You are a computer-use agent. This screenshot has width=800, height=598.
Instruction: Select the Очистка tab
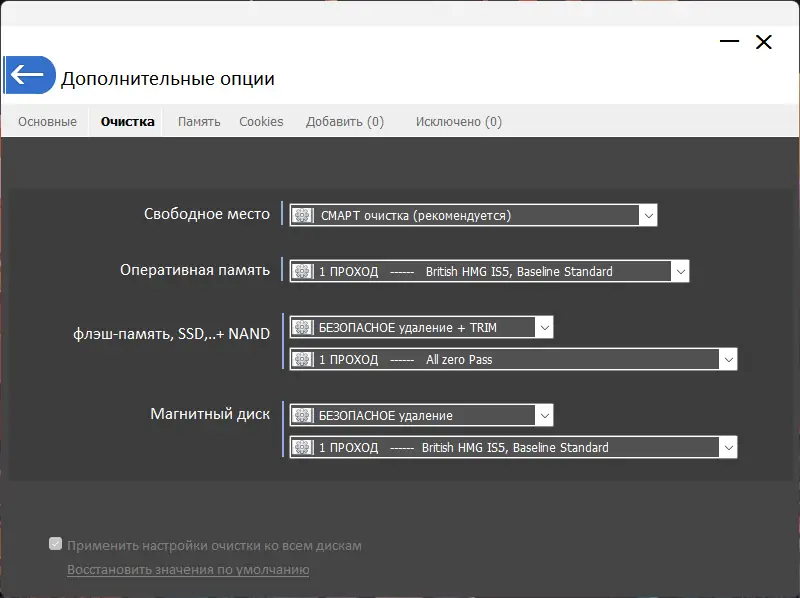[x=128, y=122]
